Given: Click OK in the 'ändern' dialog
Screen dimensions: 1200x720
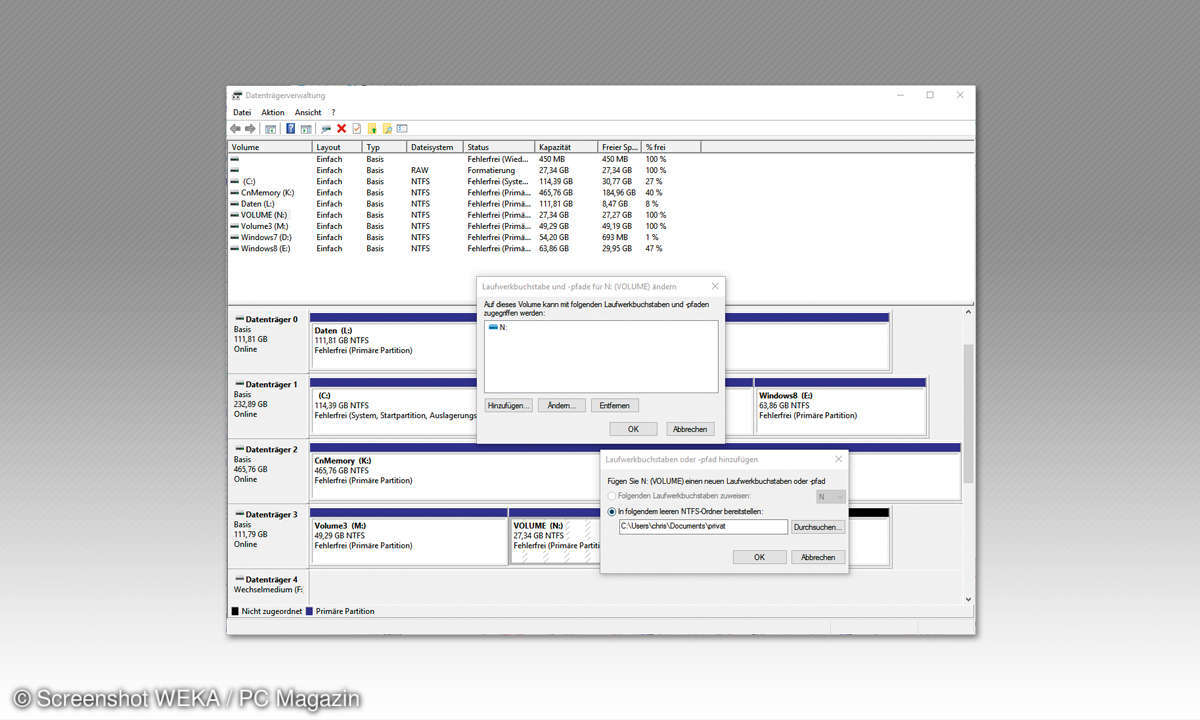Looking at the screenshot, I should point(633,429).
